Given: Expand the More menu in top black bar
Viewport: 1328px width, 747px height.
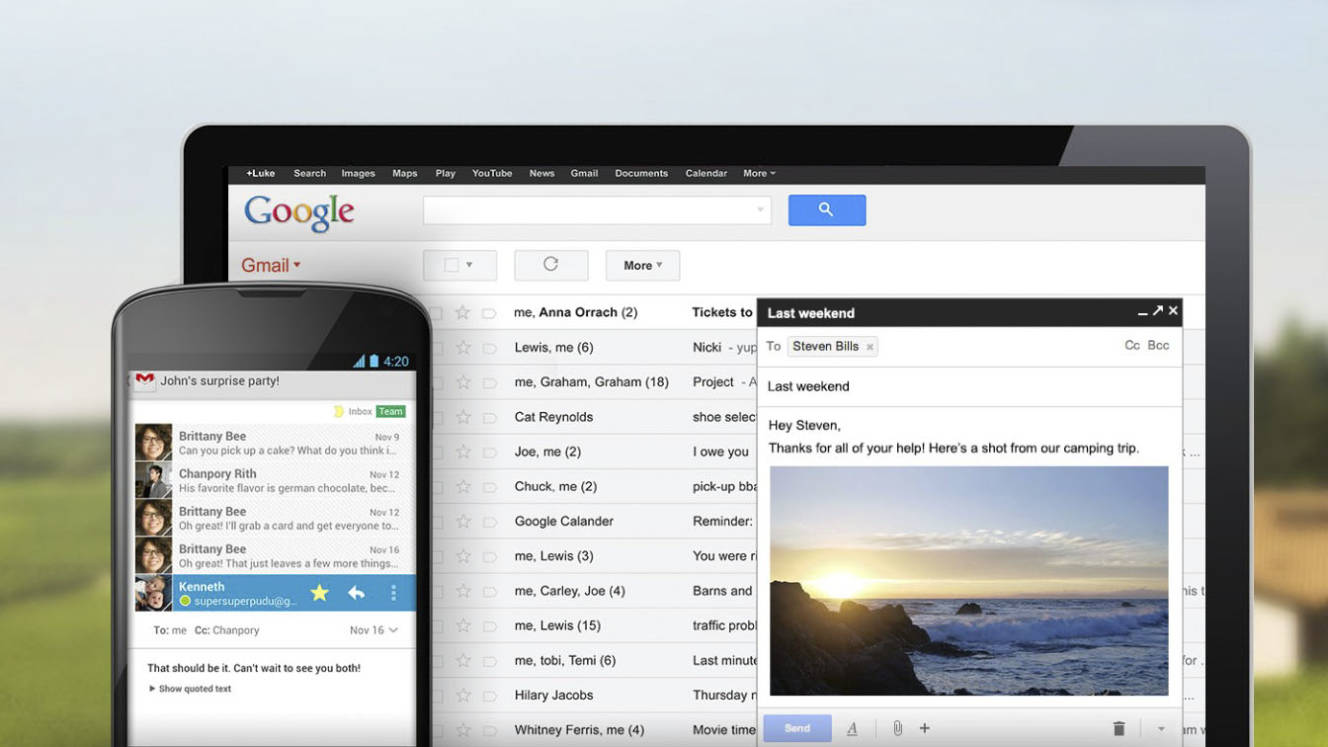Looking at the screenshot, I should (x=759, y=173).
